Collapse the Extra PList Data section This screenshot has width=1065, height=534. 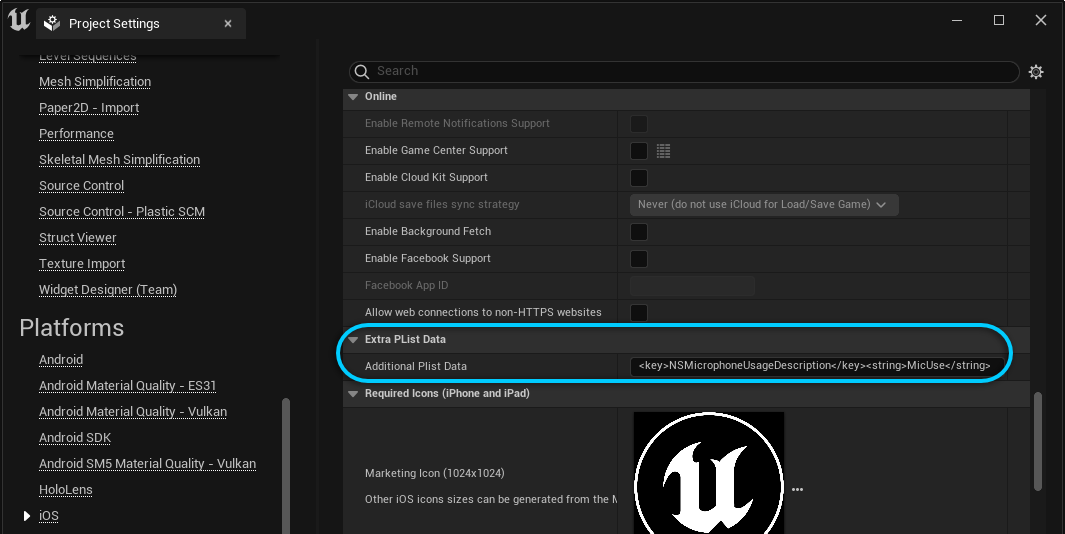tap(353, 340)
